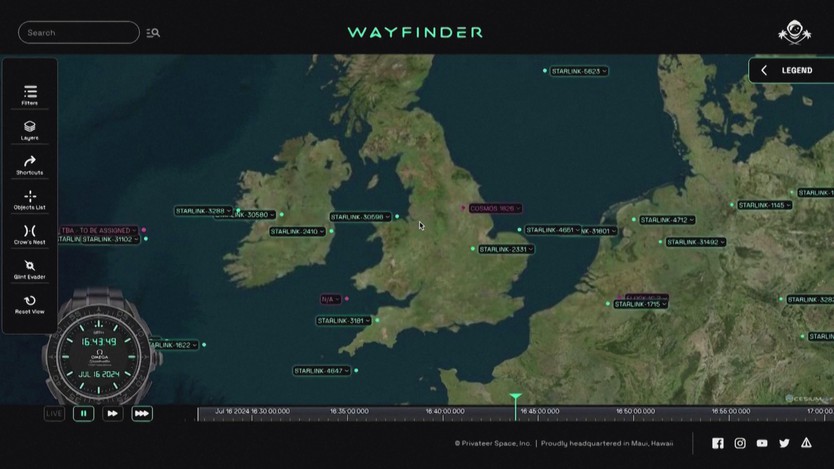This screenshot has height=469, width=834.
Task: Click the Omega watch clock display
Action: (99, 356)
